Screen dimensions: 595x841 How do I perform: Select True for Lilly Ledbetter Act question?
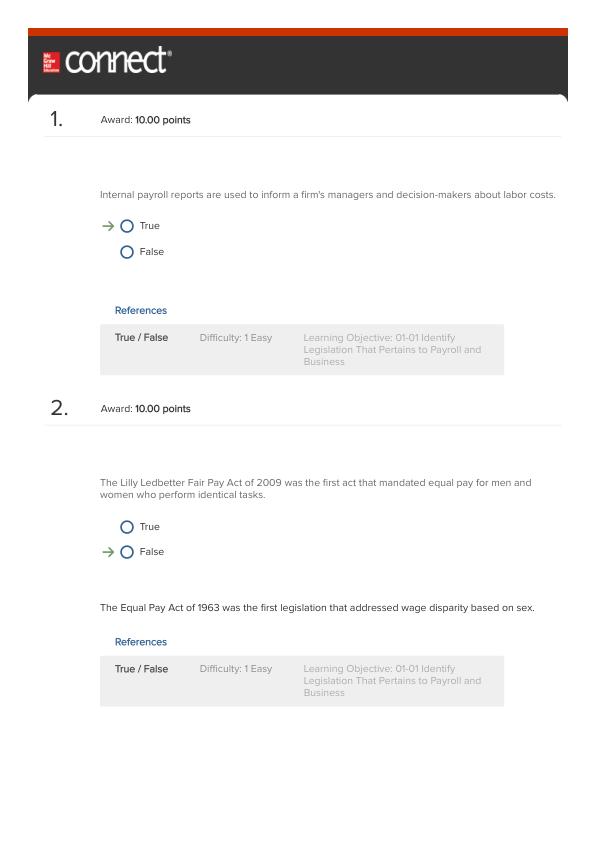point(127,527)
